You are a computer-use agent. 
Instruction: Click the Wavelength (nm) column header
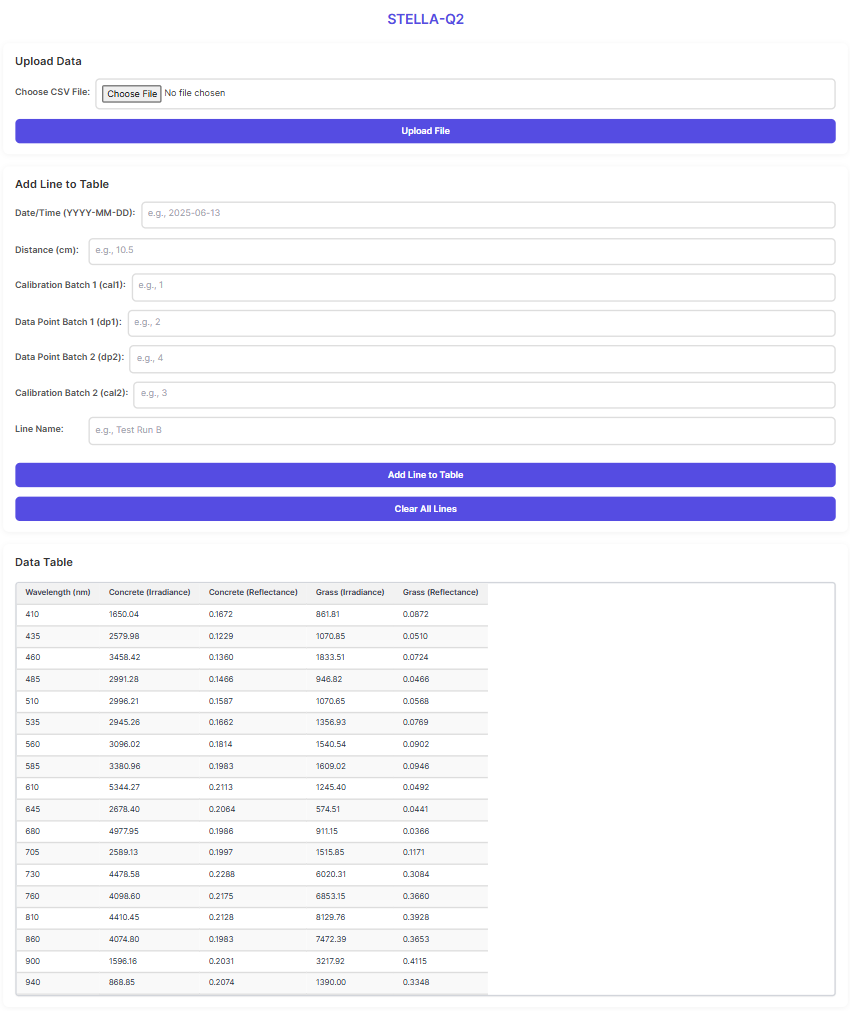tap(58, 593)
